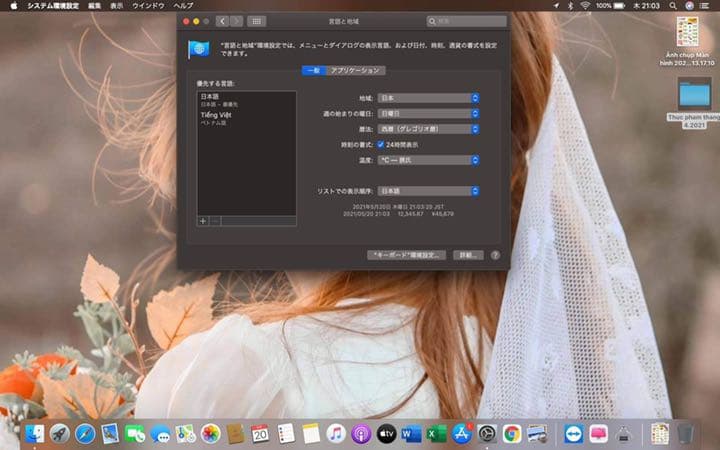Launch Microsoft Word from Dock

(411, 433)
